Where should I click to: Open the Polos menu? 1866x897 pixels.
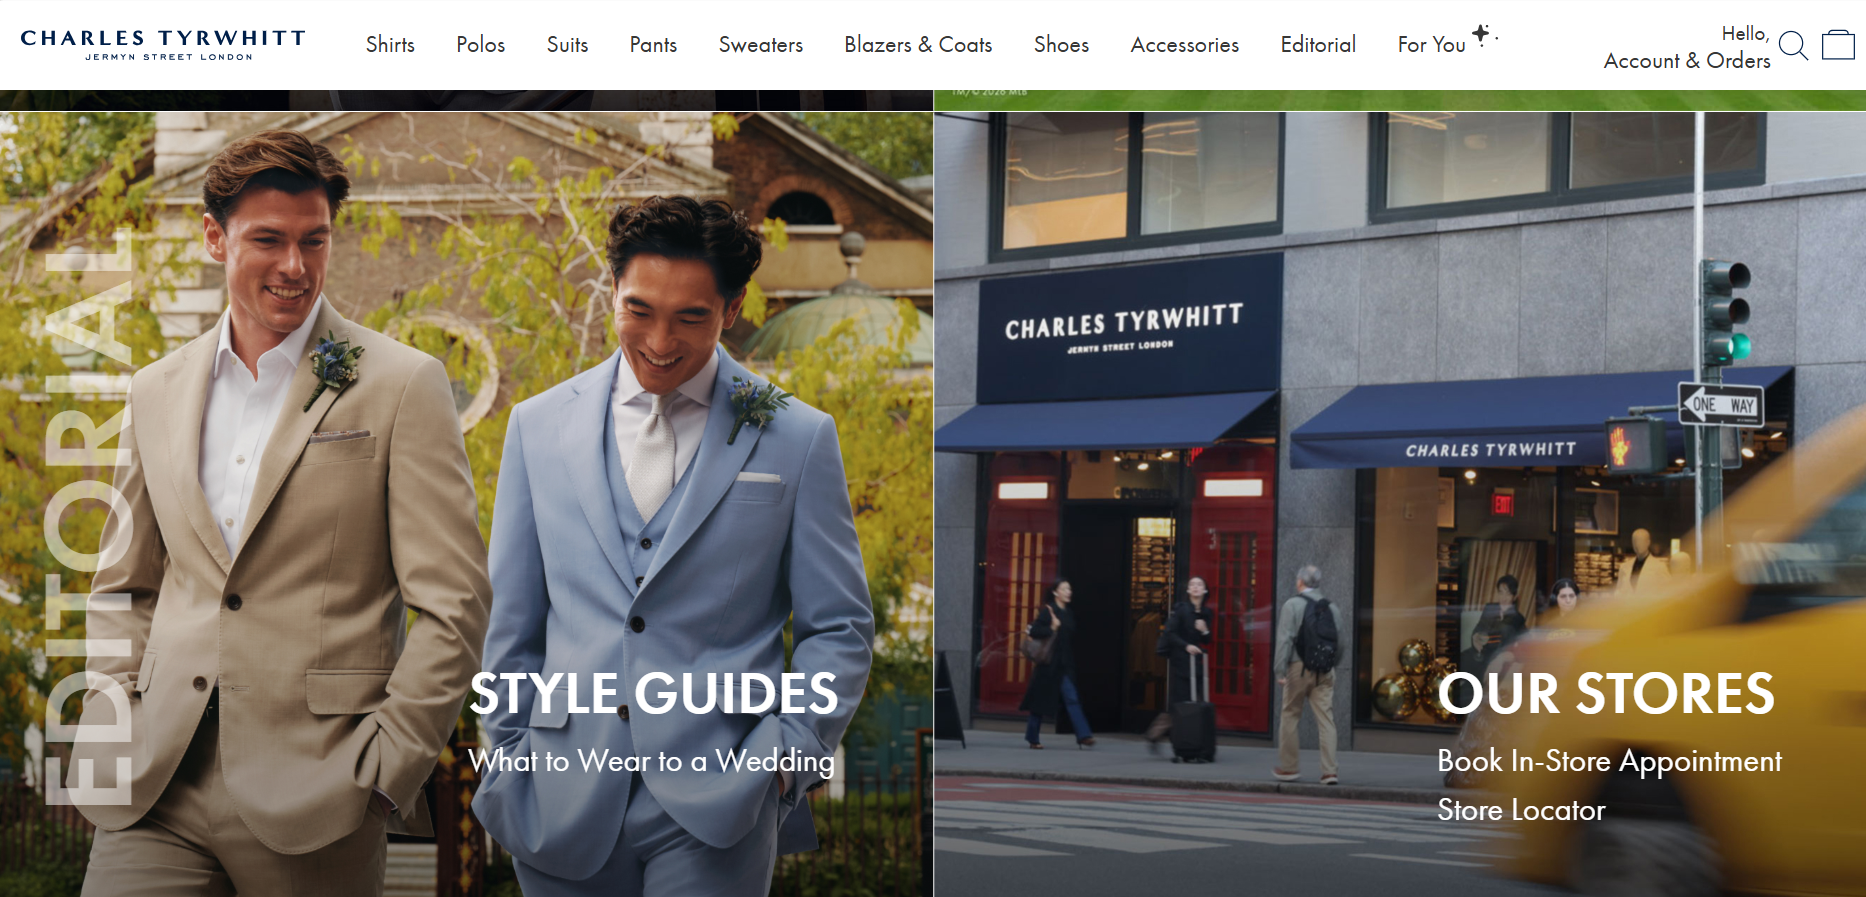point(481,45)
